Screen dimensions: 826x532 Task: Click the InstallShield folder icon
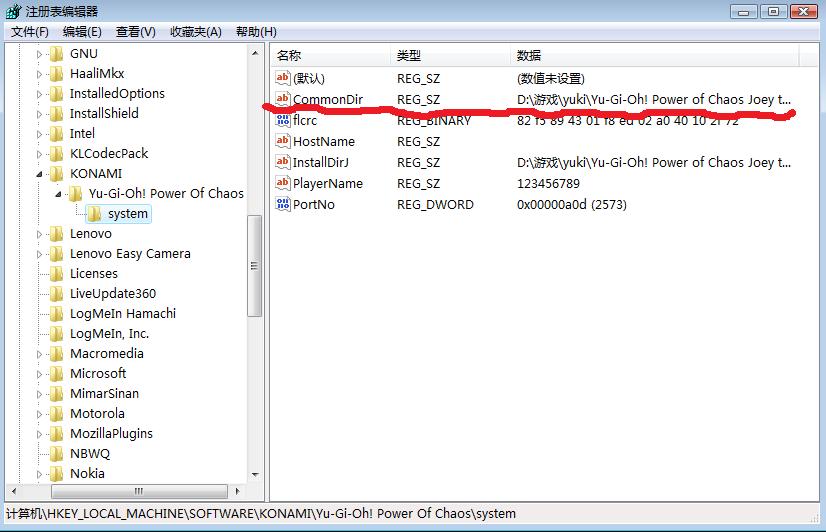pyautogui.click(x=56, y=114)
